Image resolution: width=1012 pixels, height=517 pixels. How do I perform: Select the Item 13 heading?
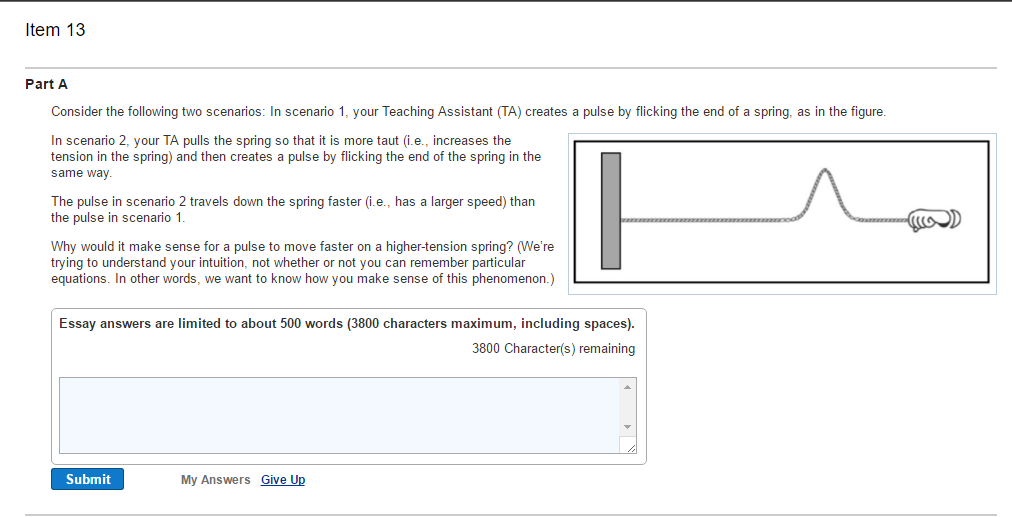tap(55, 30)
